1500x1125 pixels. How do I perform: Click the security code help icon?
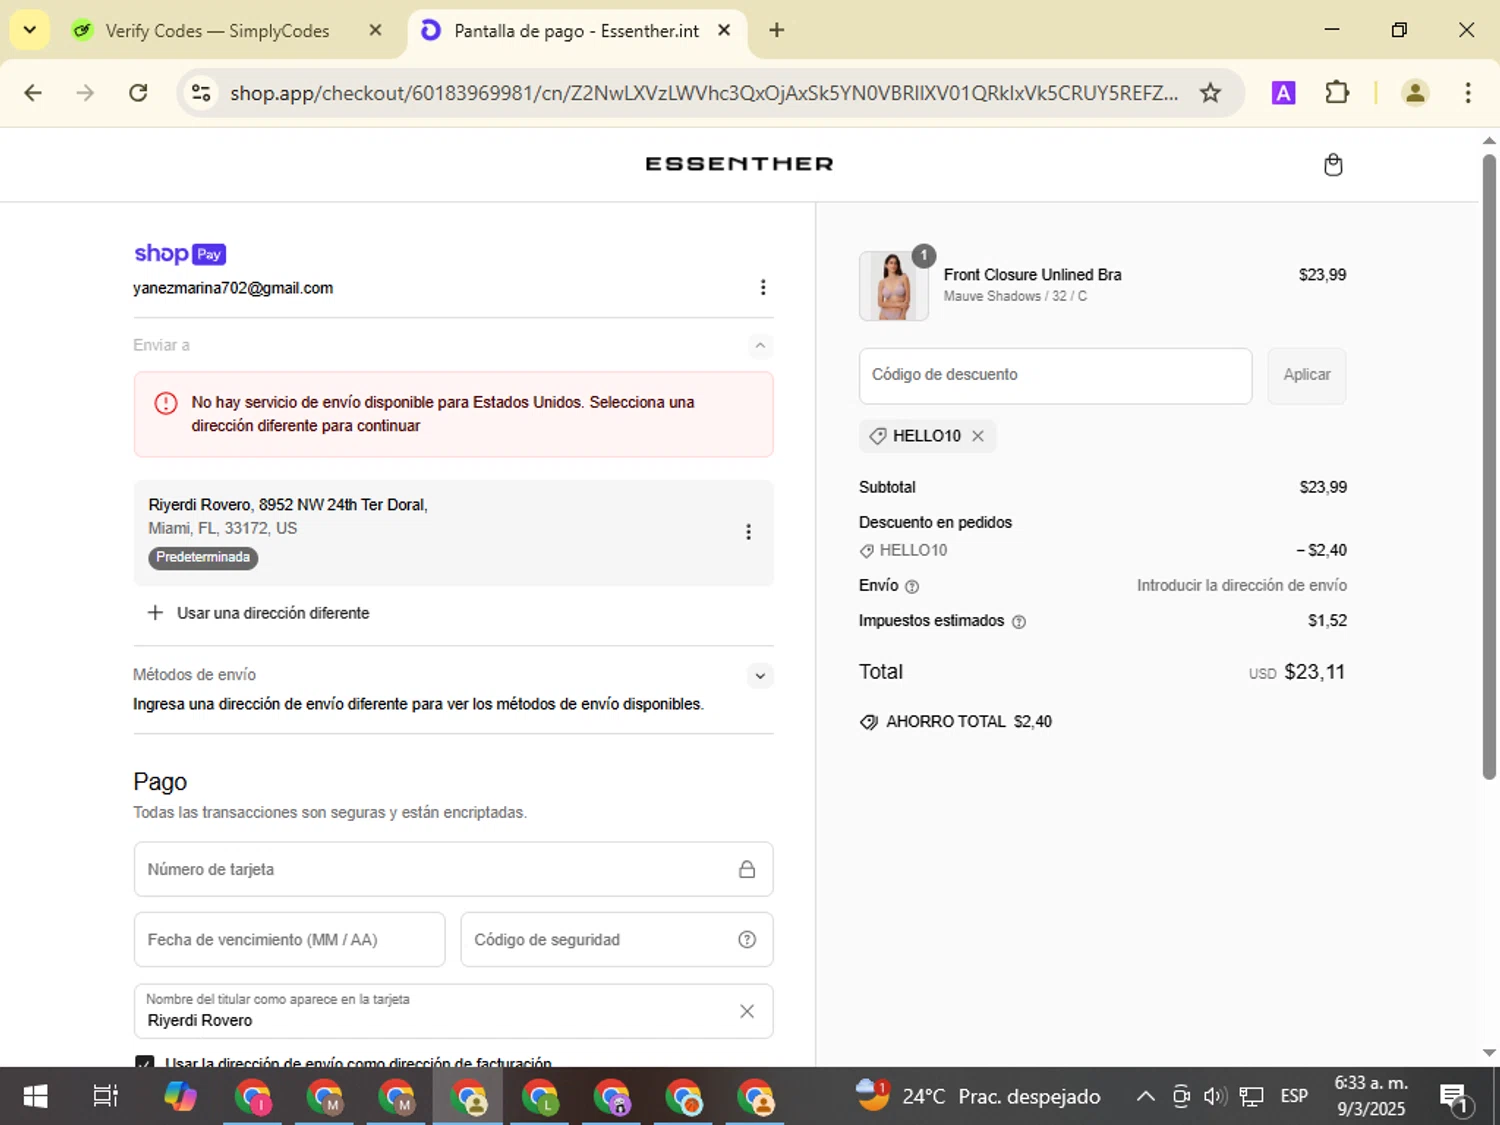click(747, 939)
